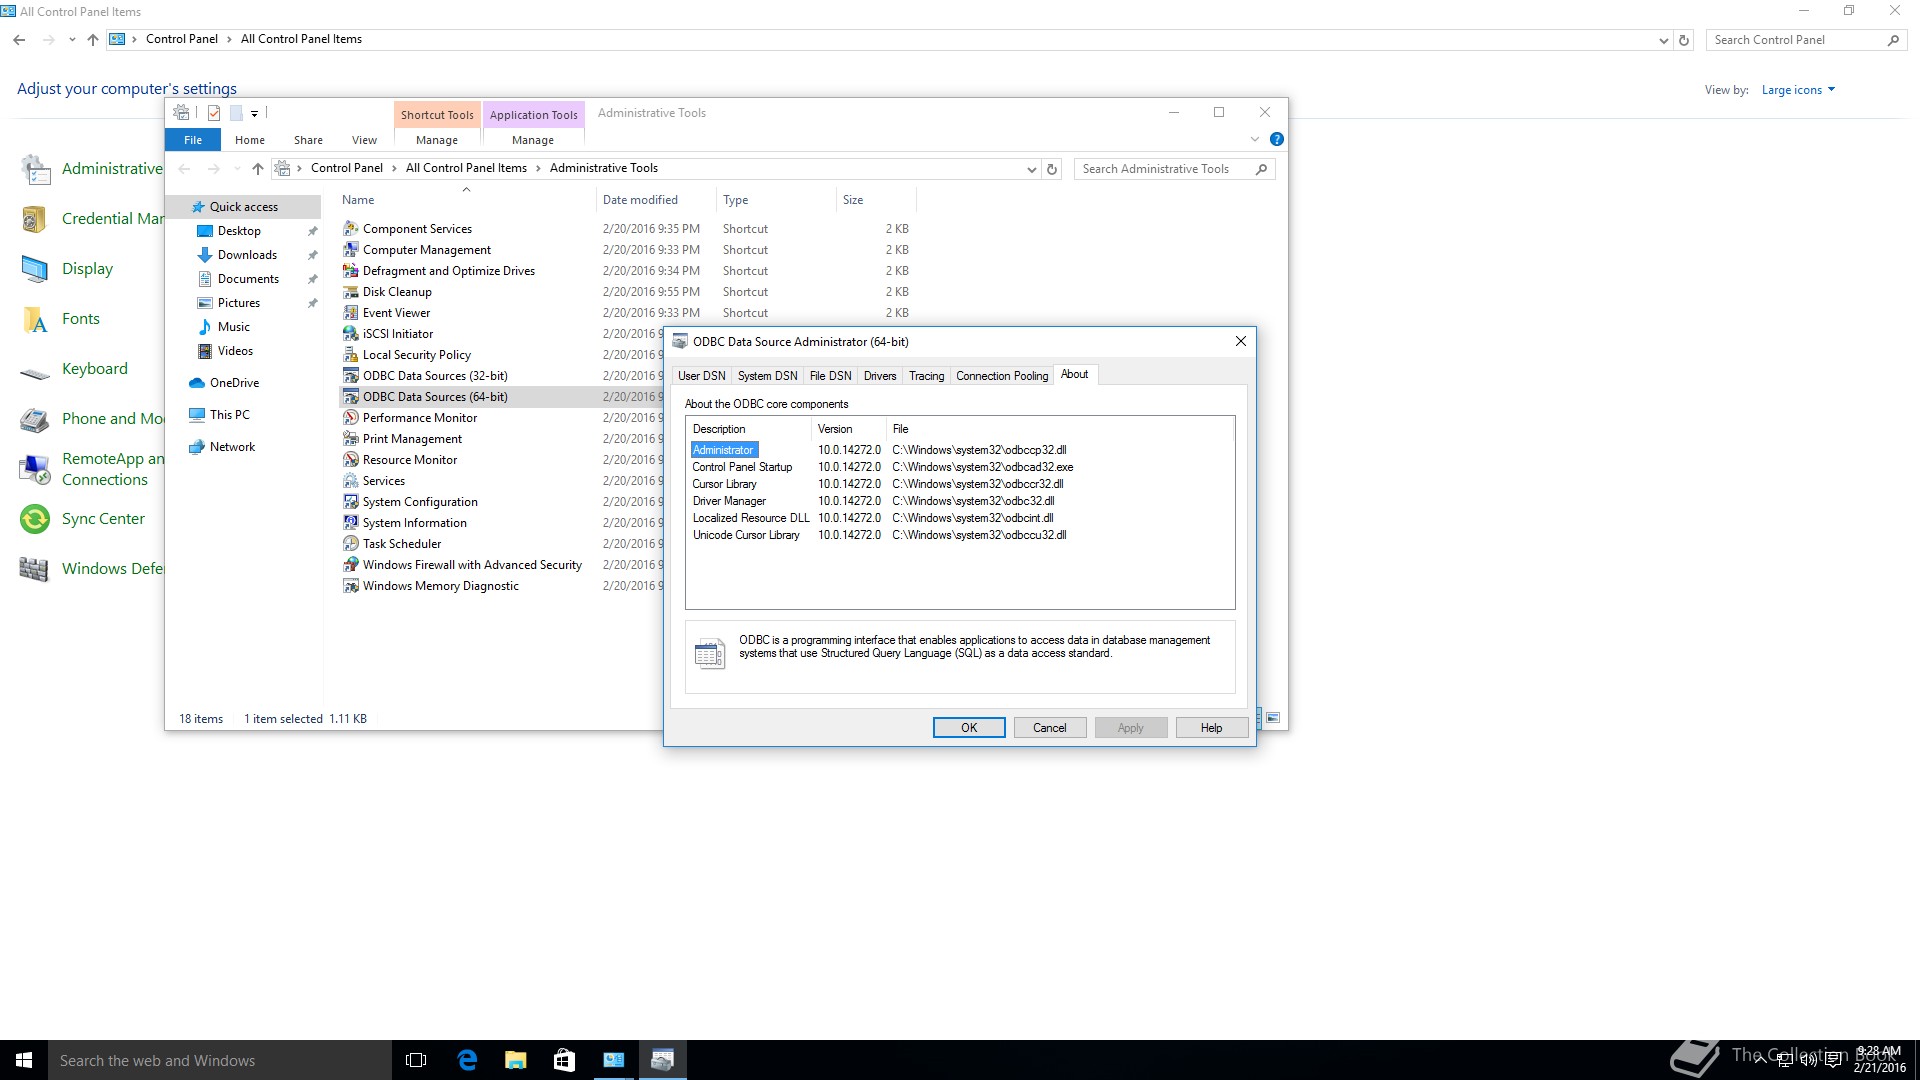The width and height of the screenshot is (1920, 1080).
Task: Open the Store icon on the taskbar
Action: point(564,1060)
